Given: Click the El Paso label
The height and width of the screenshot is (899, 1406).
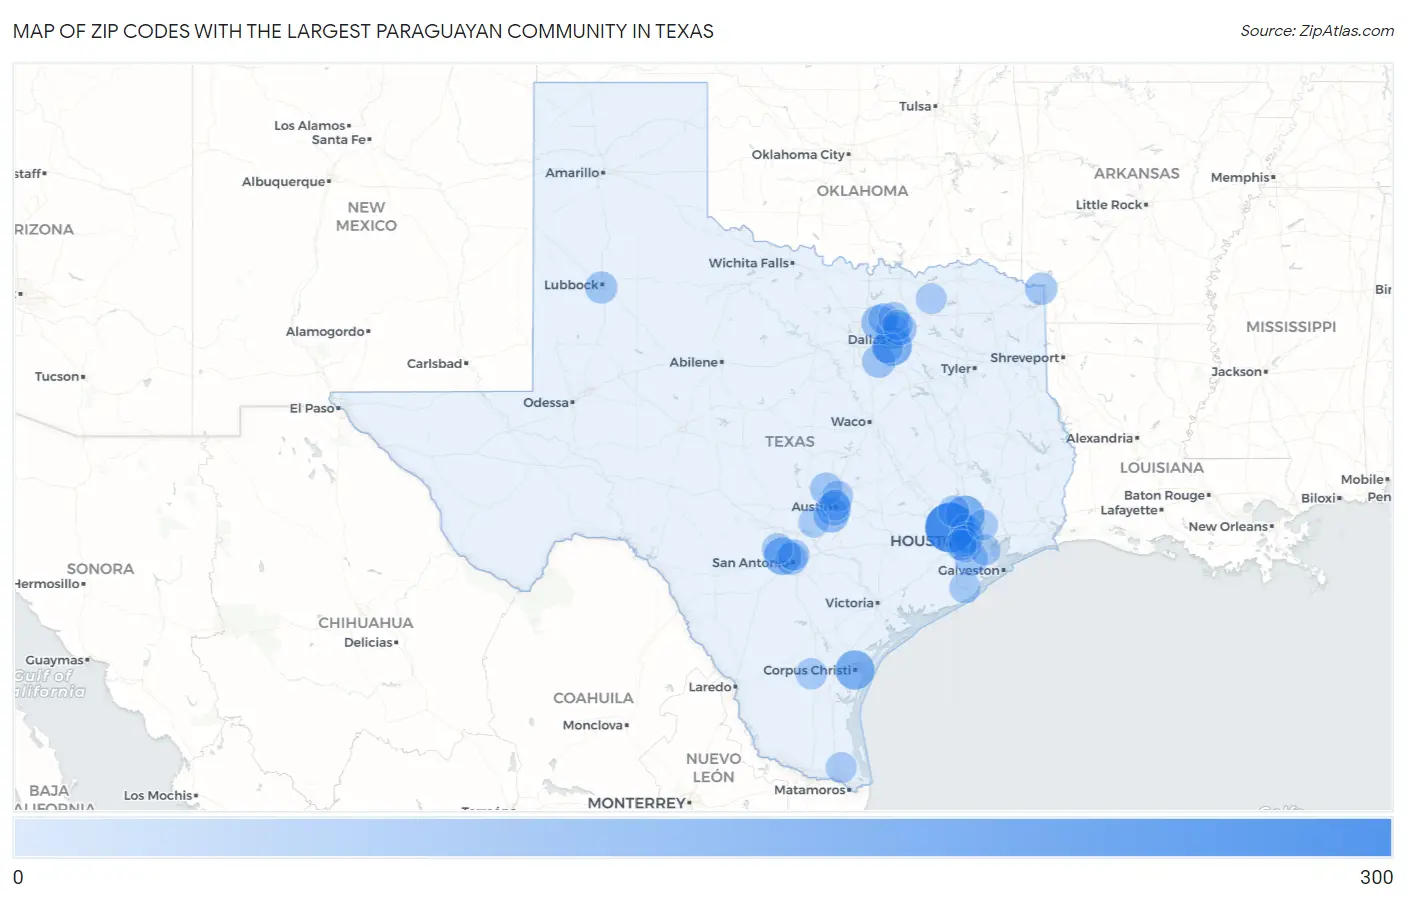Looking at the screenshot, I should 314,408.
